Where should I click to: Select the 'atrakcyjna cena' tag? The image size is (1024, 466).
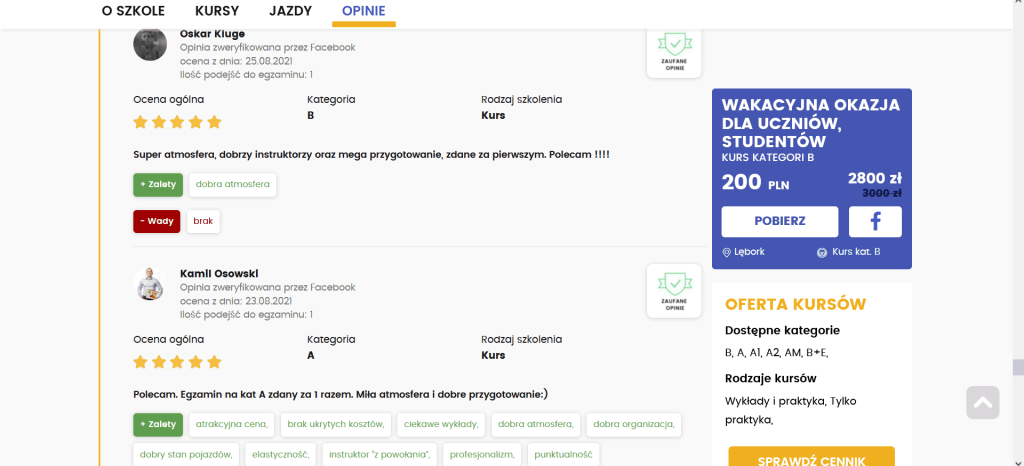(231, 424)
